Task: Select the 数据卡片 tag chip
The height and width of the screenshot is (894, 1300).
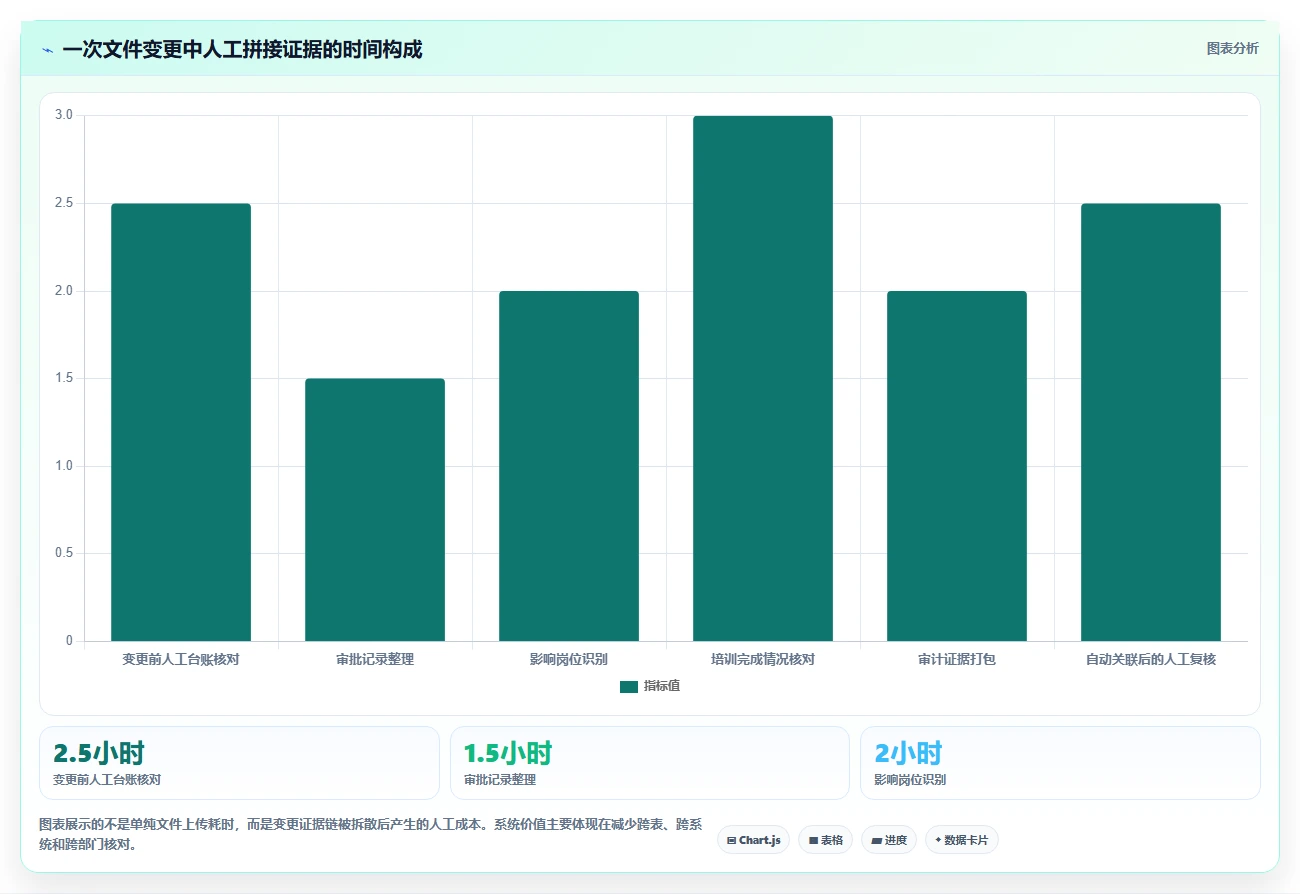Action: [x=962, y=840]
